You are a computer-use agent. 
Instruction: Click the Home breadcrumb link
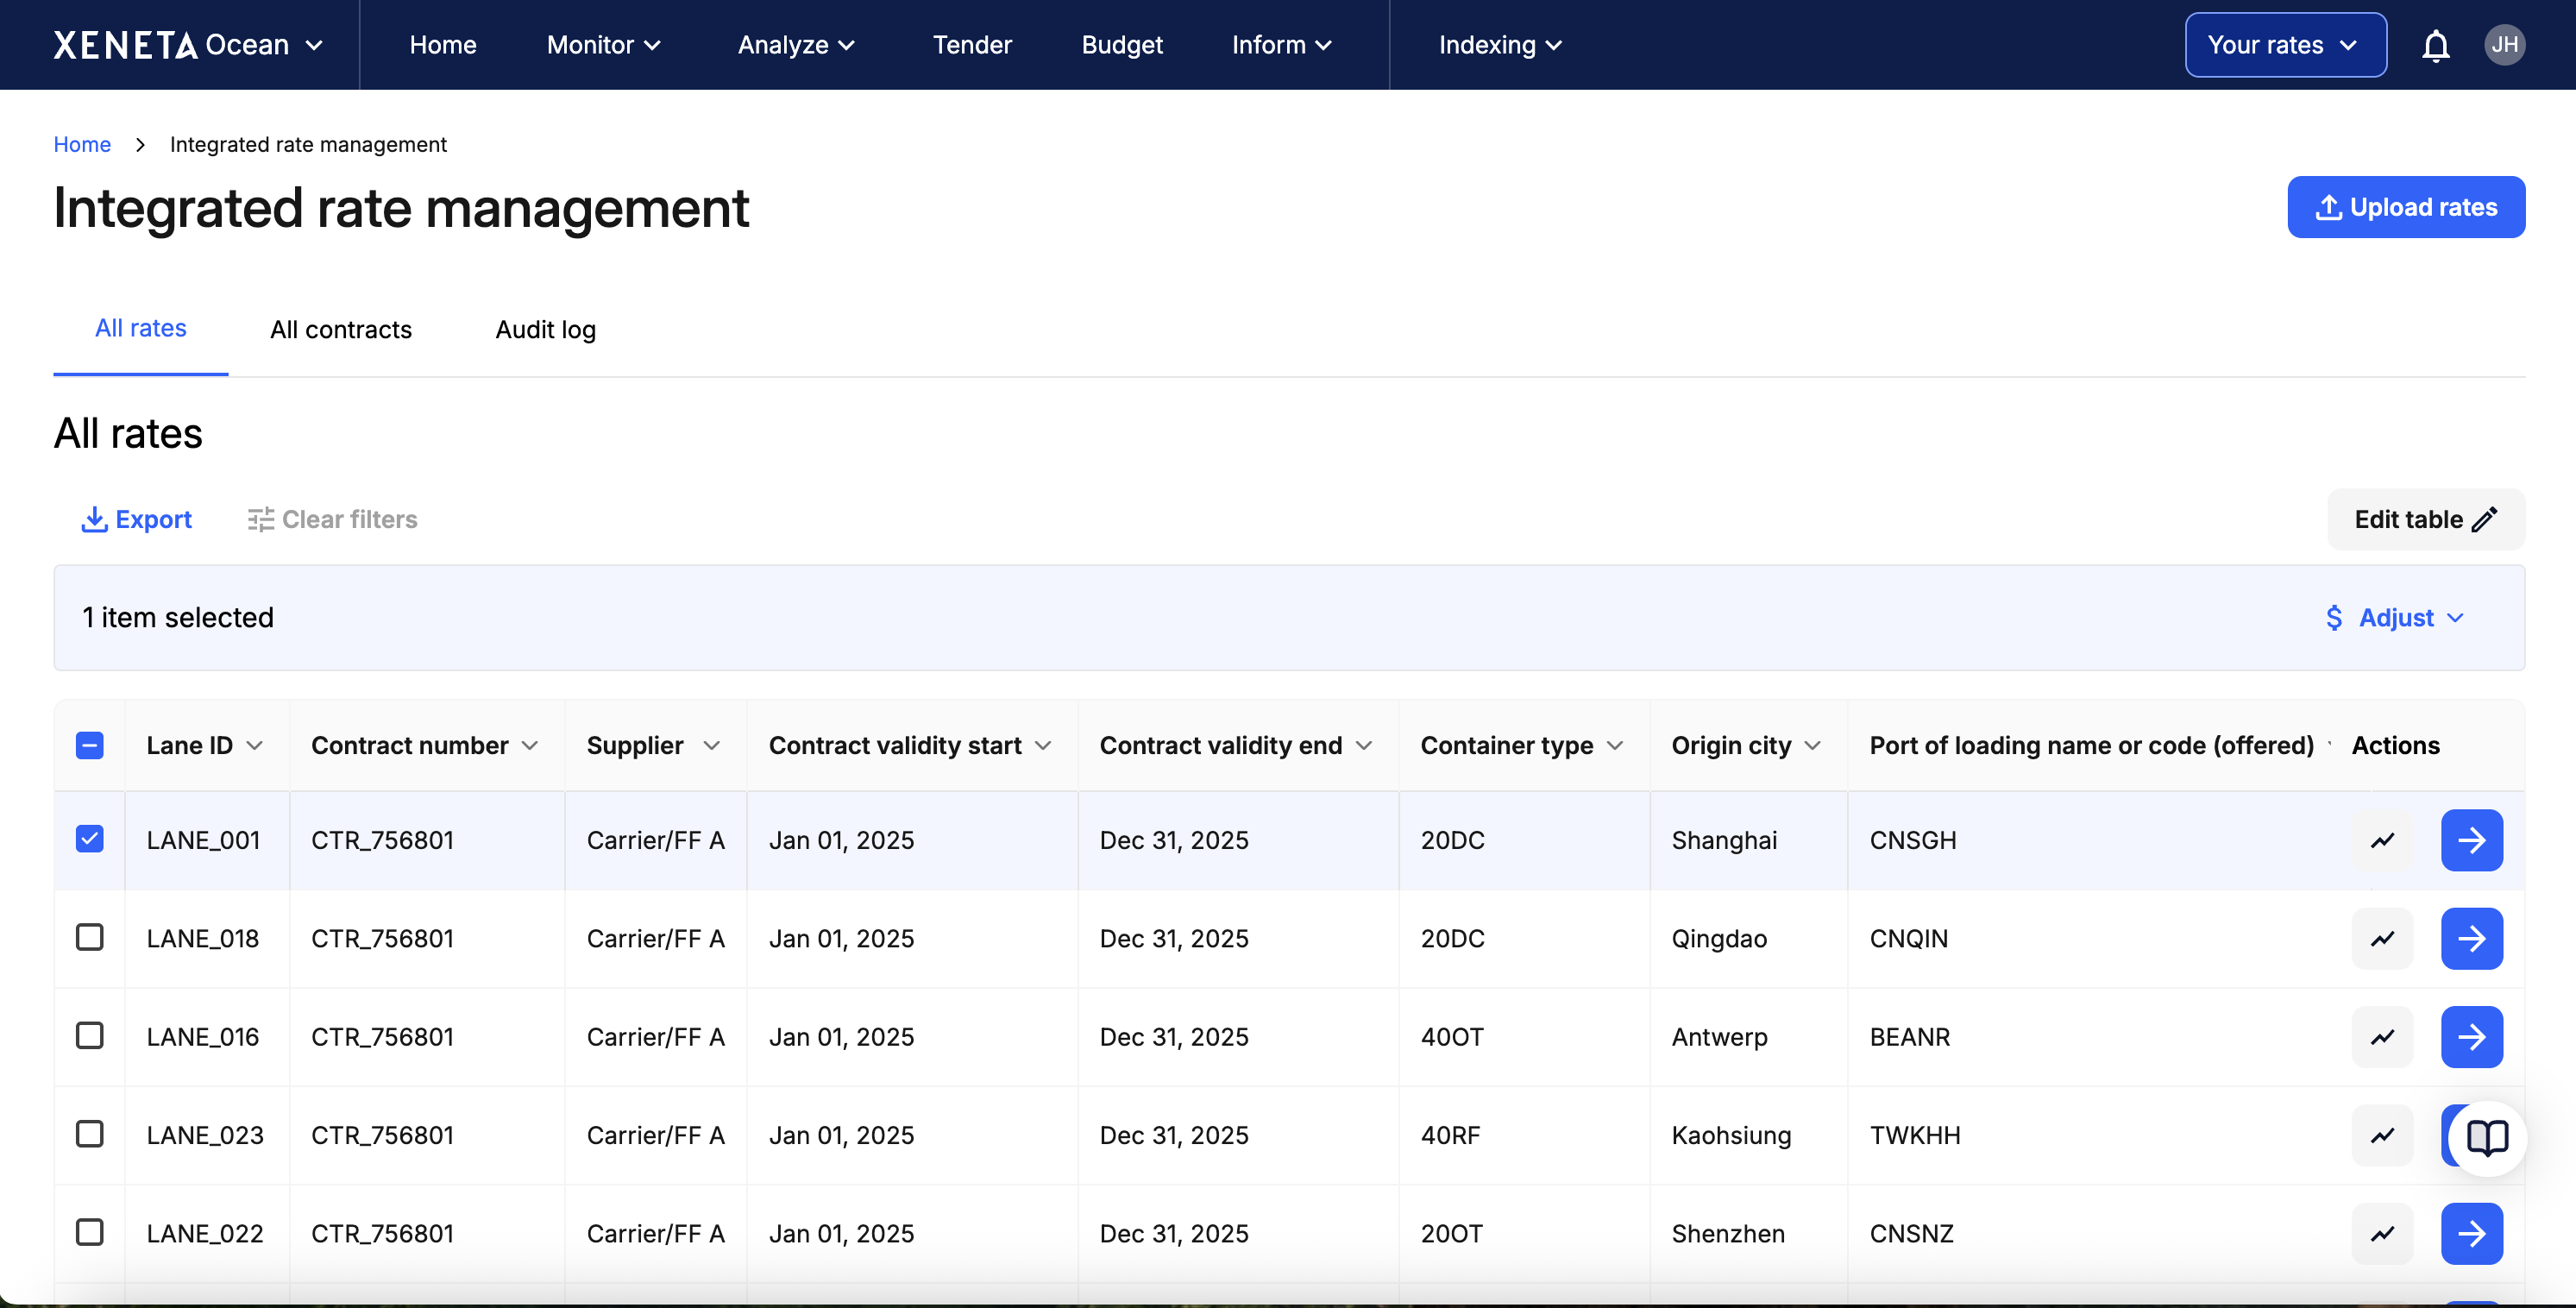click(x=82, y=144)
